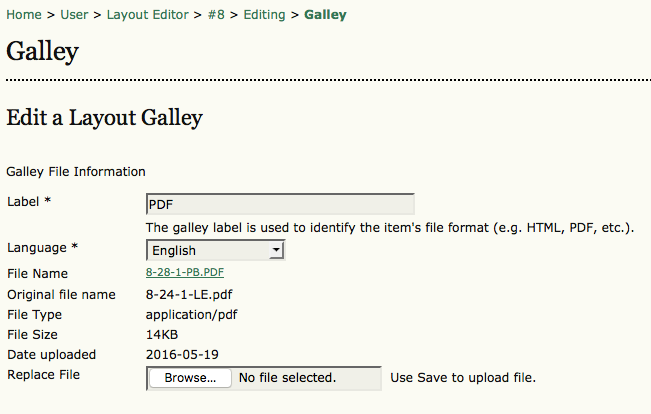Click the large Galley page heading

42,50
